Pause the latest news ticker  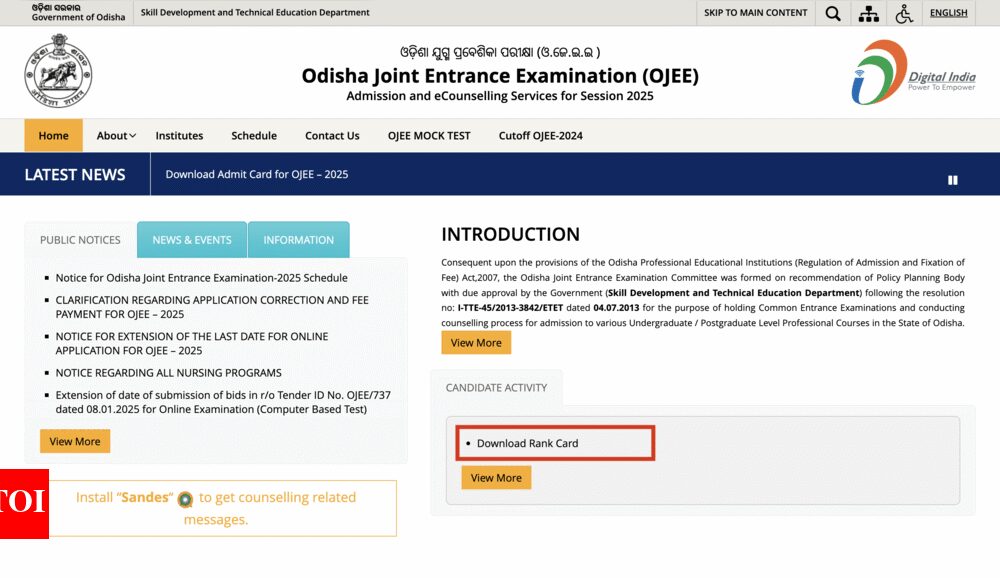pyautogui.click(x=952, y=180)
